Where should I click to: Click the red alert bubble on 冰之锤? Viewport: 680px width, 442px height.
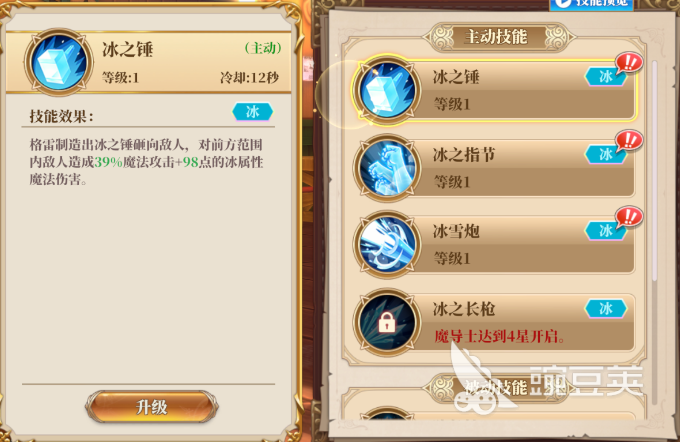[629, 64]
